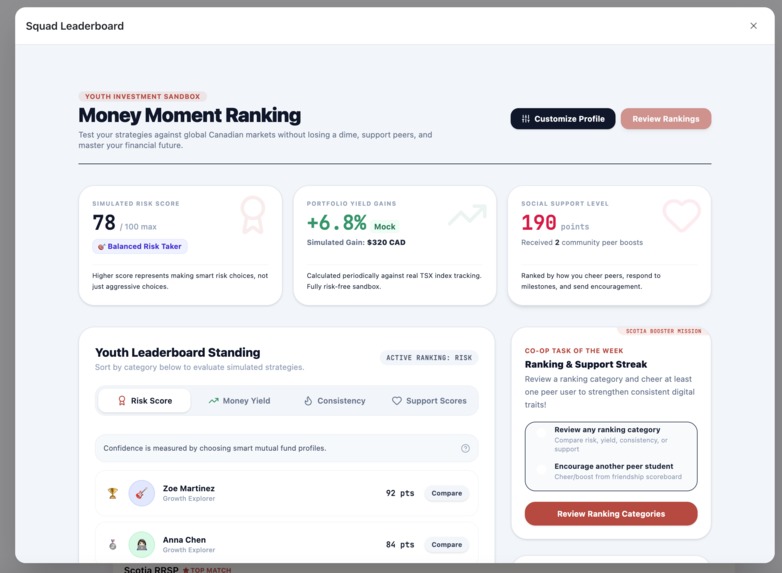The height and width of the screenshot is (573, 782).
Task: Select the 78 risk score value
Action: tap(104, 222)
